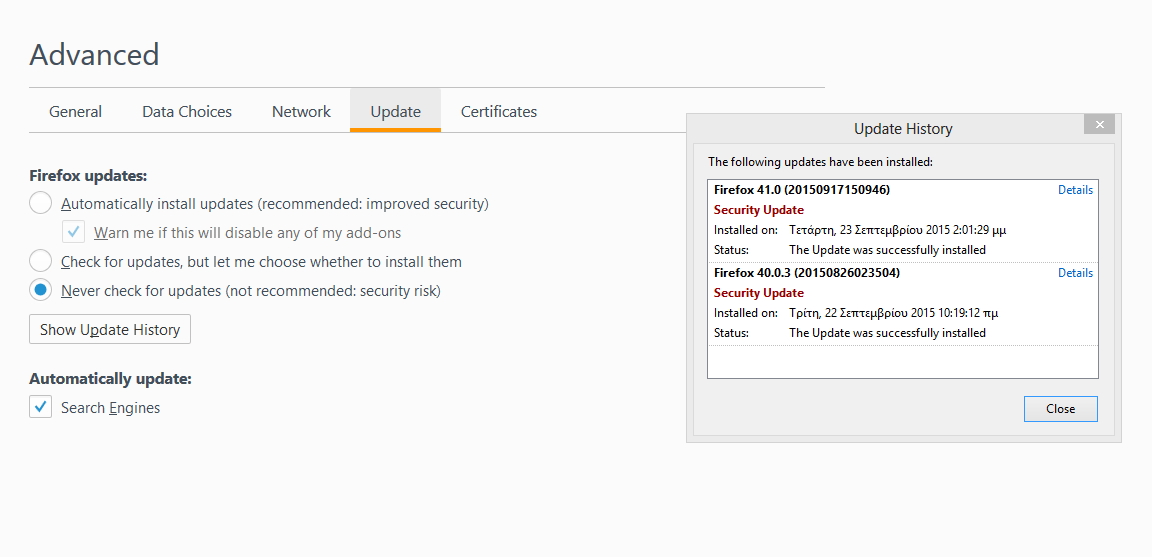Click Update History title bar text
The width and height of the screenshot is (1152, 557).
[903, 129]
